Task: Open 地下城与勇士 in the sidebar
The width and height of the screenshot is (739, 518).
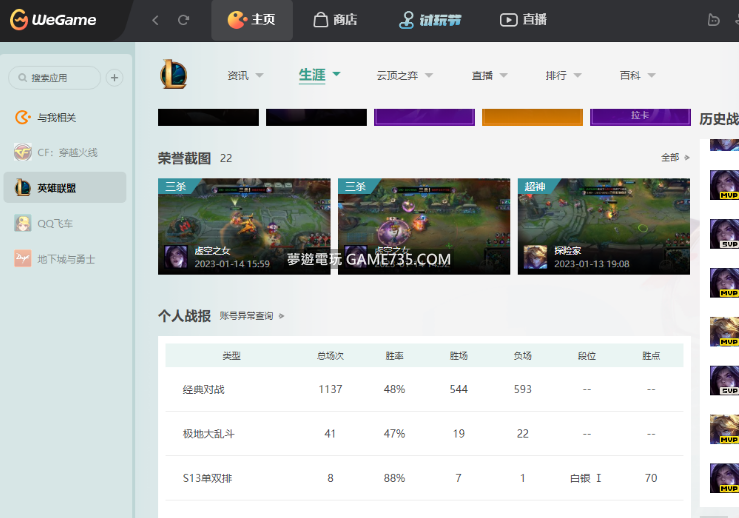Action: click(x=65, y=259)
